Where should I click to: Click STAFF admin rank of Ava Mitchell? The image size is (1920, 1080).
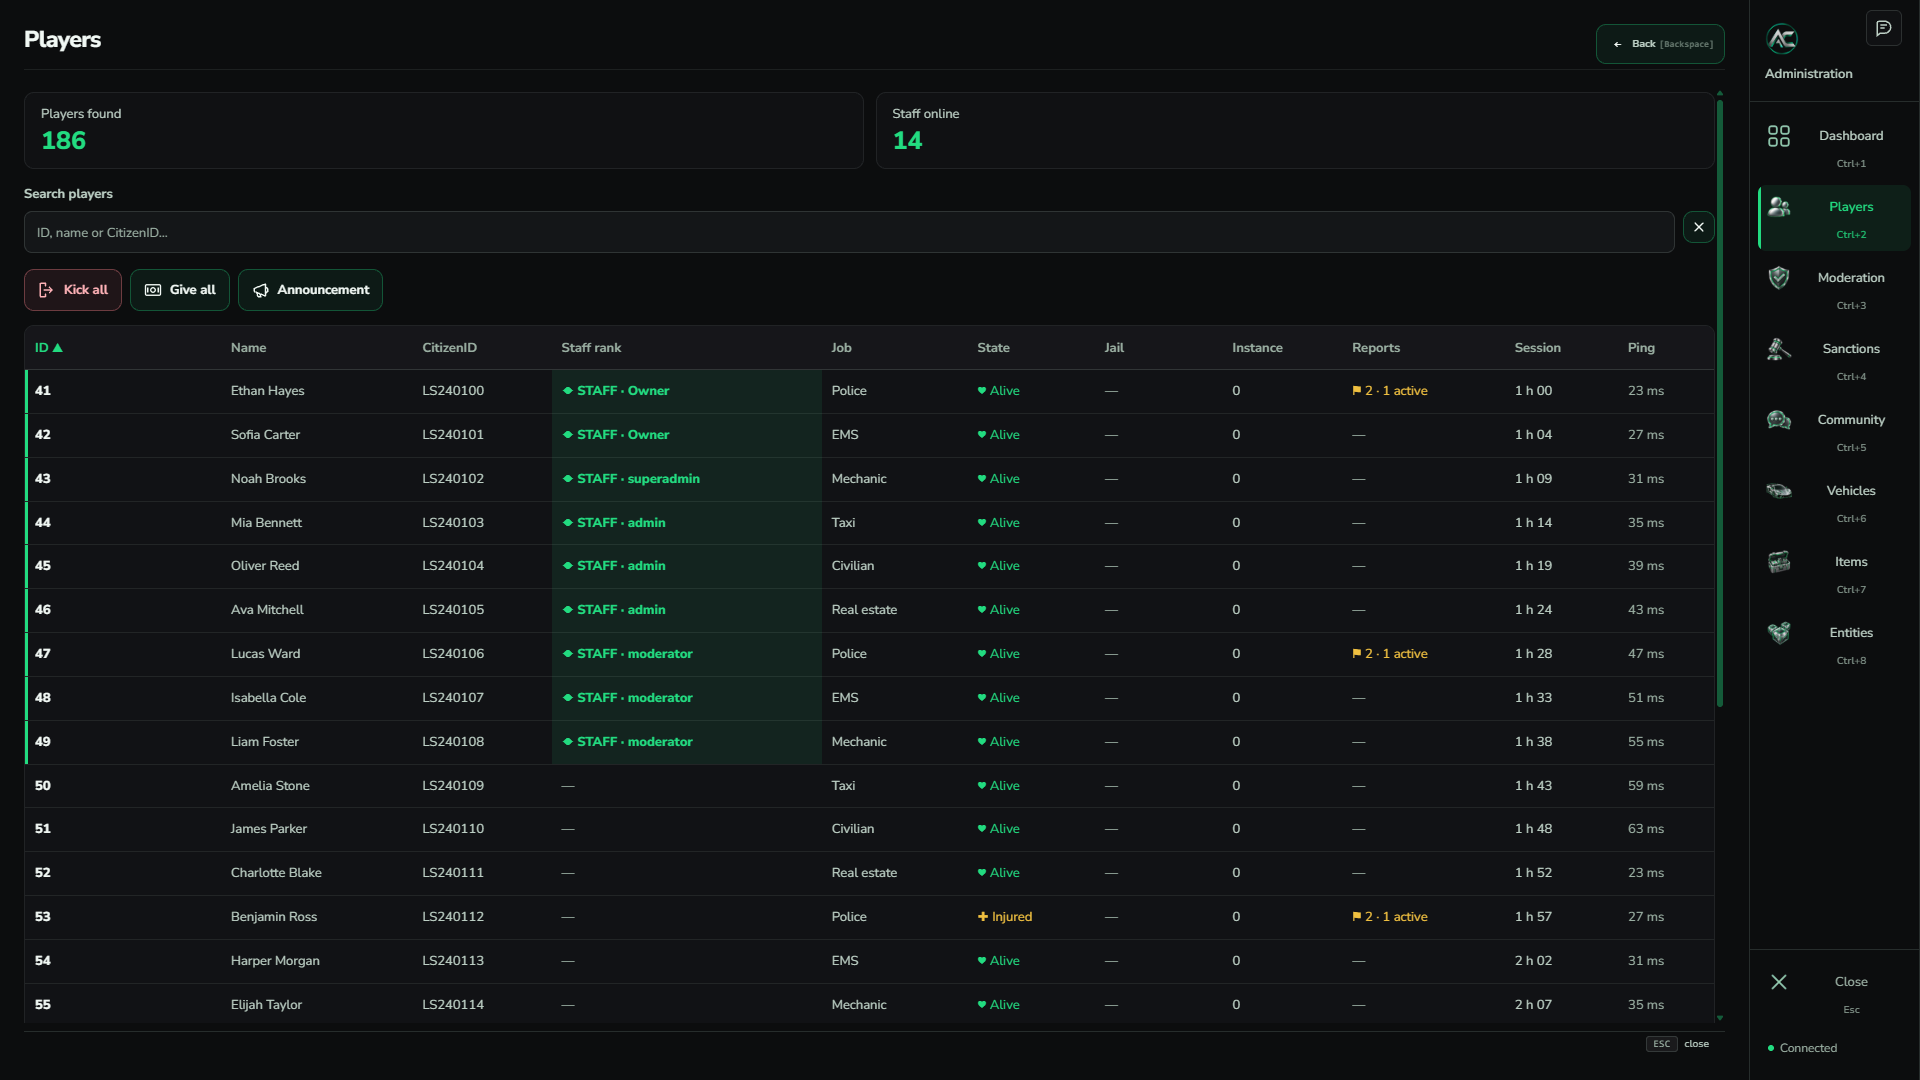click(x=614, y=610)
